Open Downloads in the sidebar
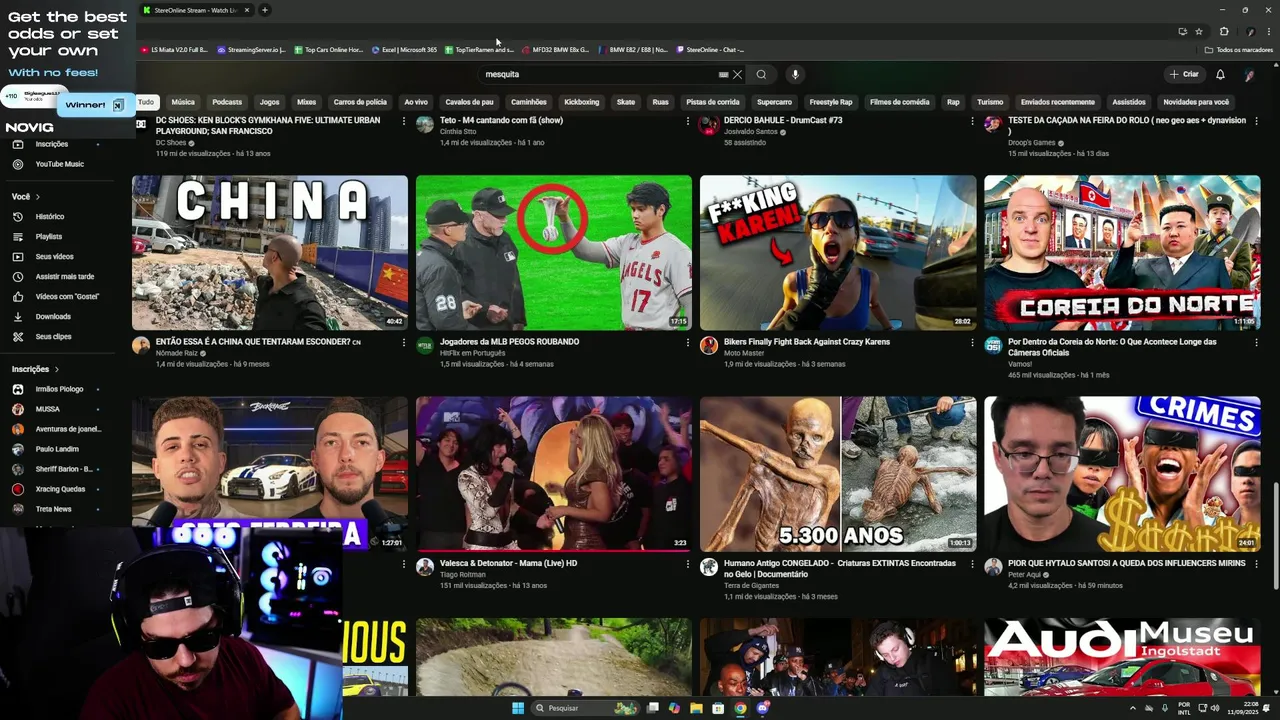Image resolution: width=1280 pixels, height=720 pixels. pyautogui.click(x=53, y=317)
